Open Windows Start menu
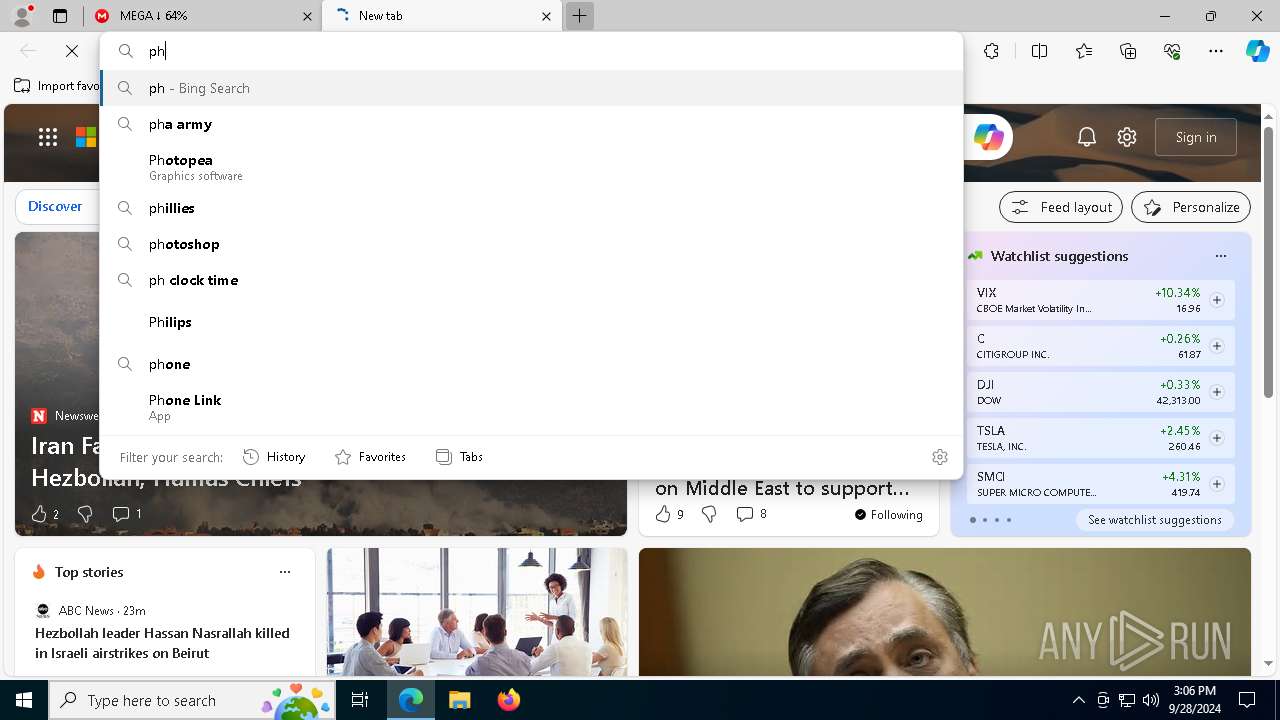This screenshot has height=720, width=1280. pos(24,700)
